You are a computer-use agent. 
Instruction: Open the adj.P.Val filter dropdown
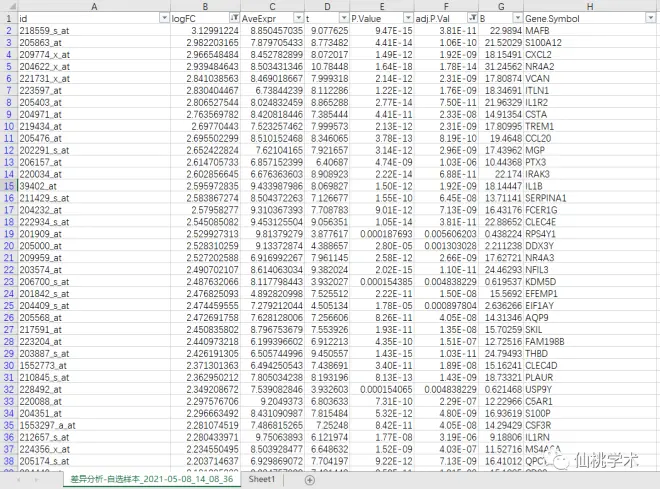[473, 18]
